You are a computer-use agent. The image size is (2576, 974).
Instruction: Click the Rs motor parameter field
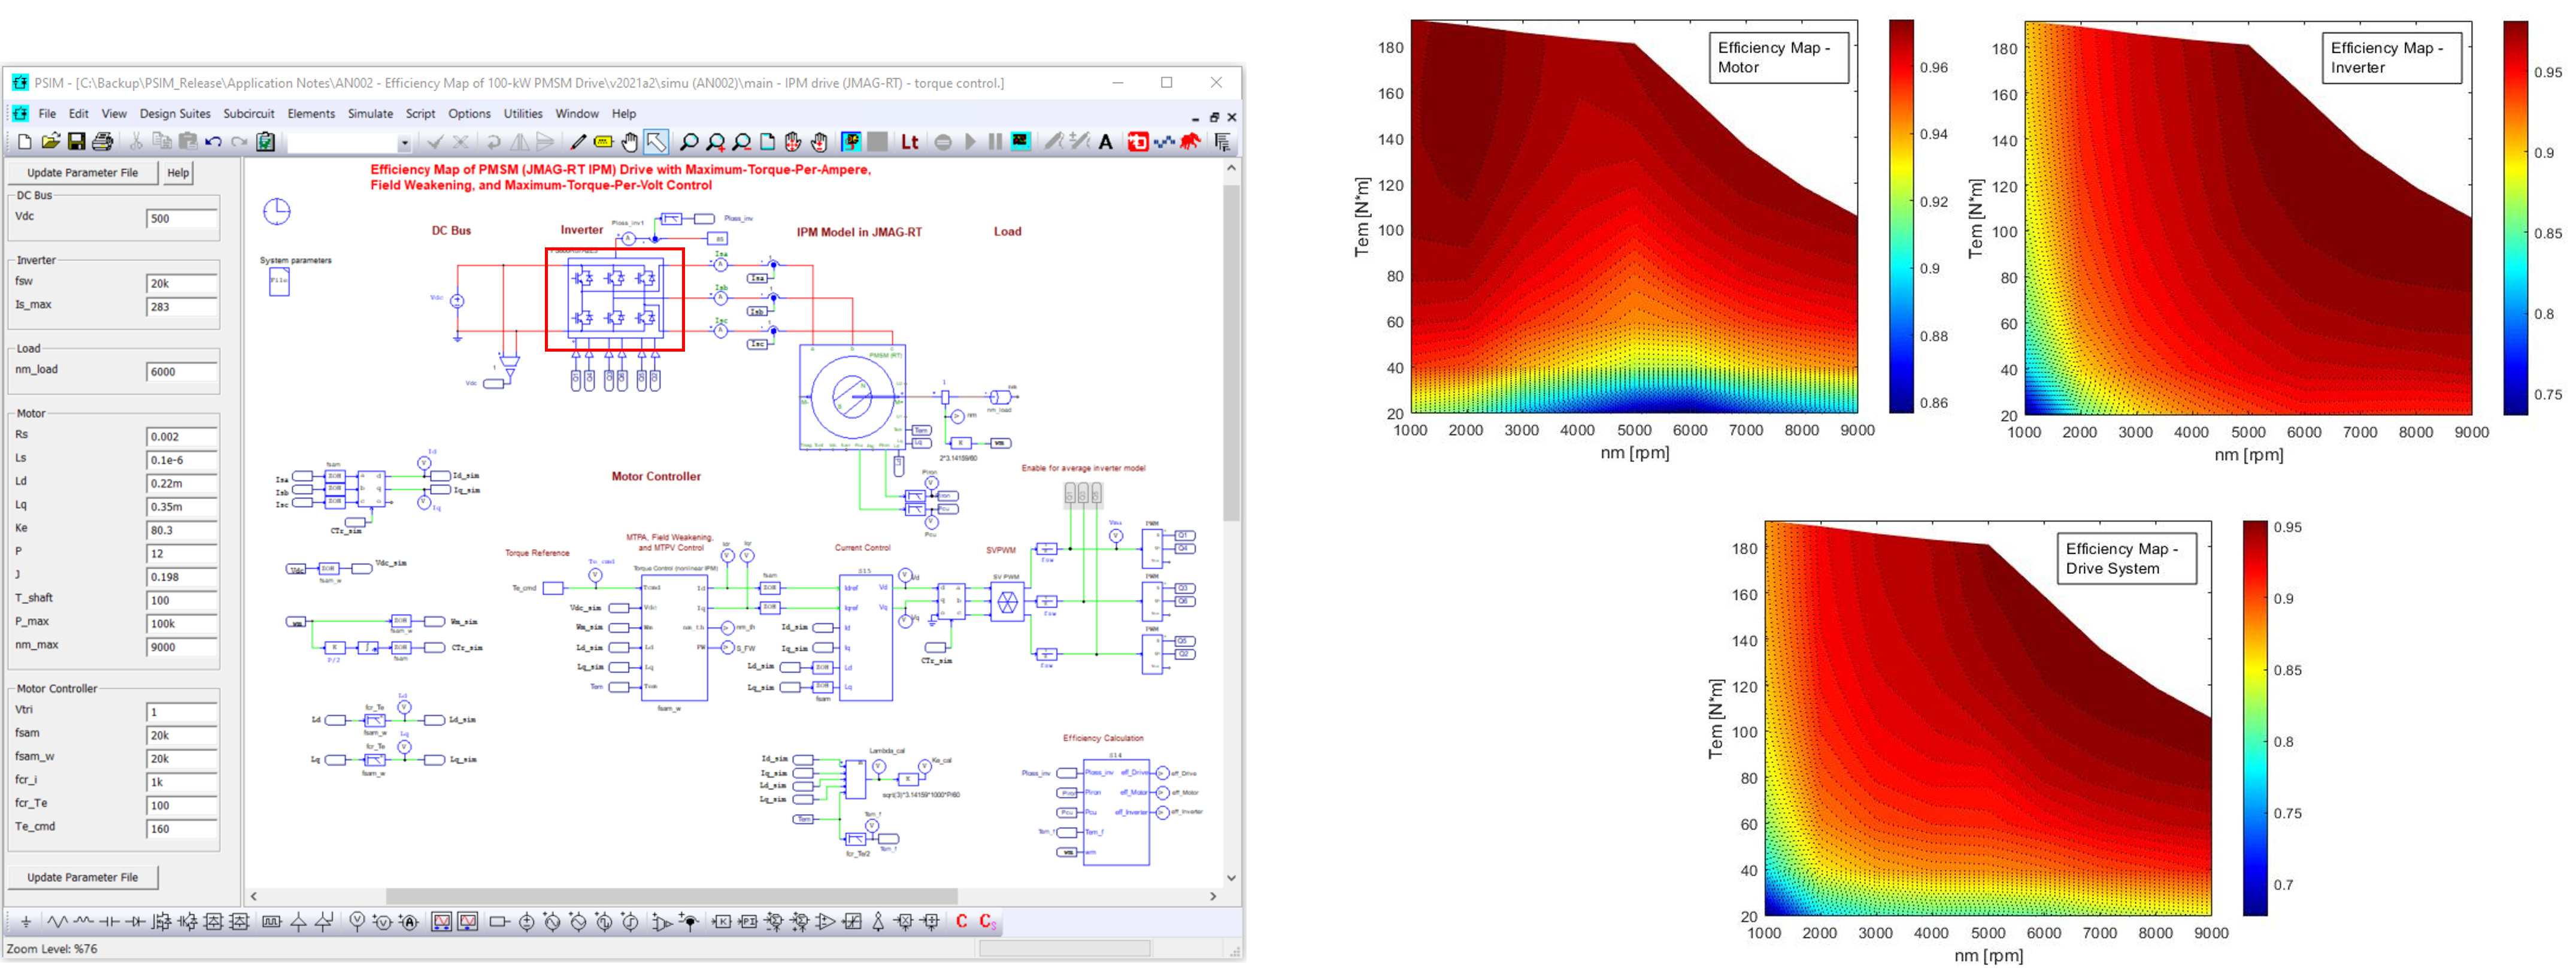tap(182, 437)
